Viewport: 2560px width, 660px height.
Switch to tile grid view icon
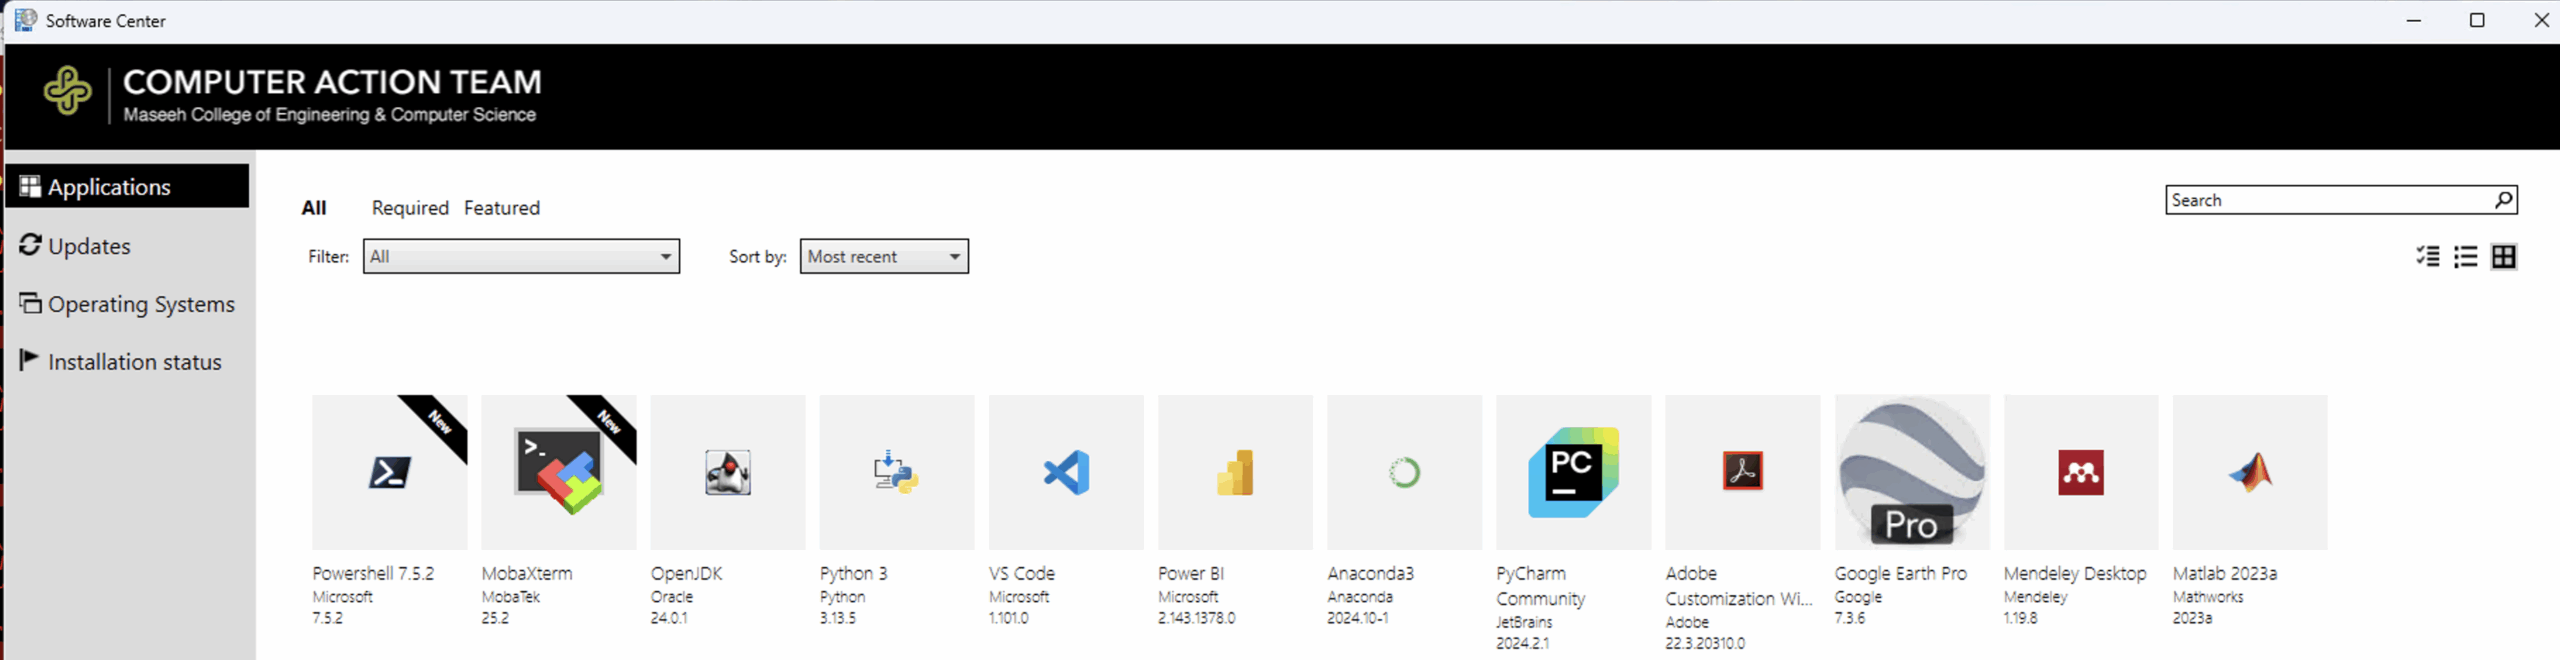(2504, 257)
